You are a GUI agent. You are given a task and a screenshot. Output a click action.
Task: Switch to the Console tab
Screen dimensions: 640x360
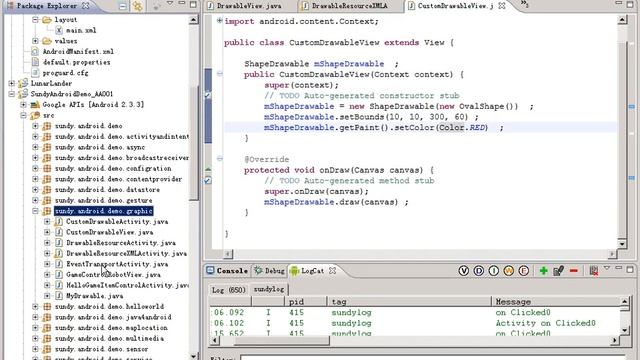tap(227, 271)
